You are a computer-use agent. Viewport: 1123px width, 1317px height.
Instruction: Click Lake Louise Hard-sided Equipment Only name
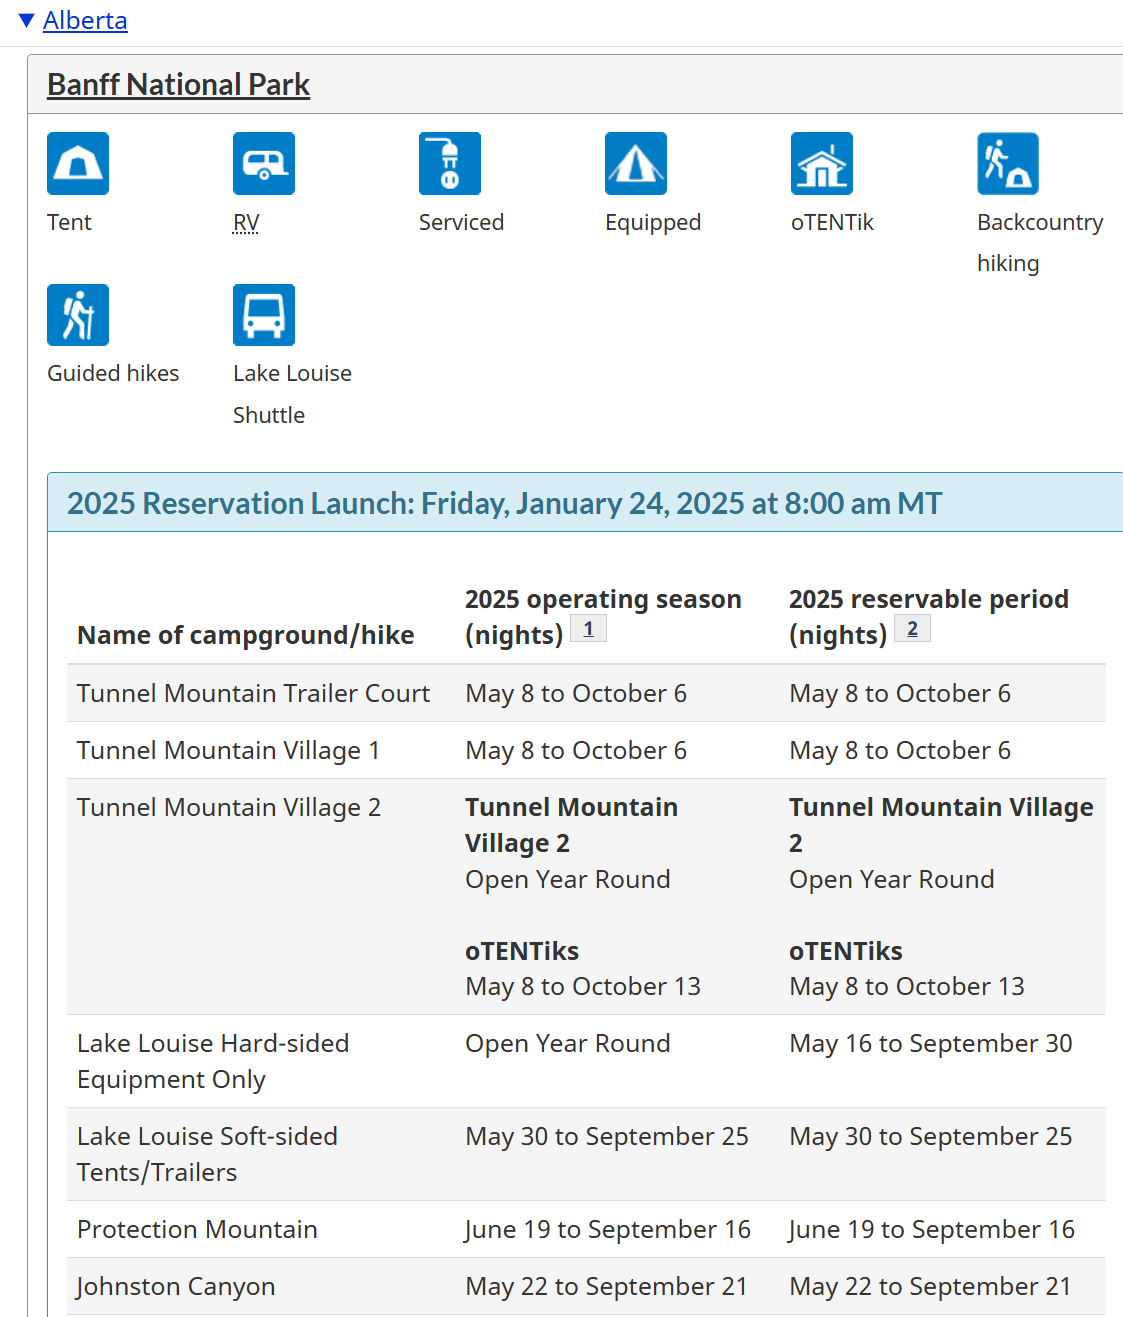[213, 1061]
